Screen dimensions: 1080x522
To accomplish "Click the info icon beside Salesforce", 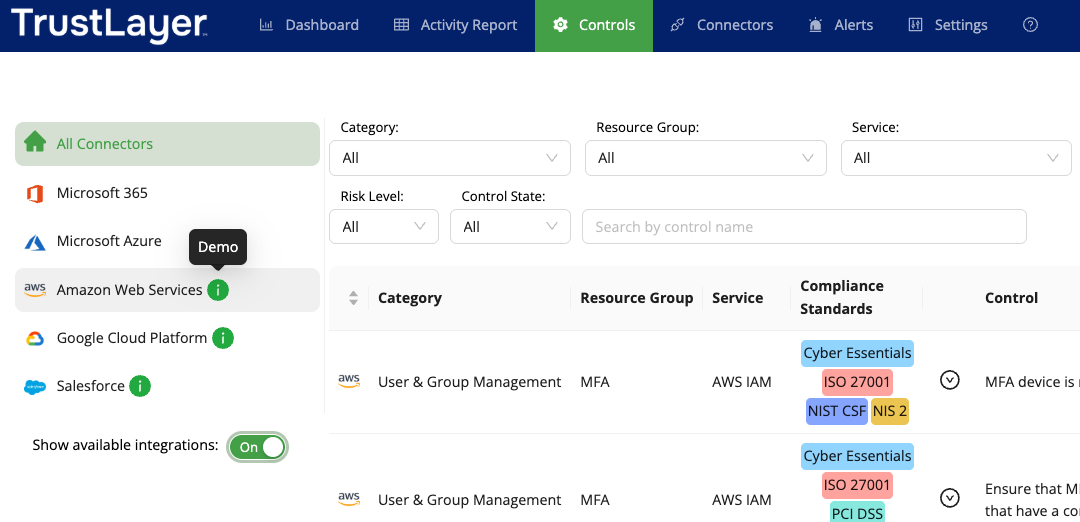I will (140, 386).
